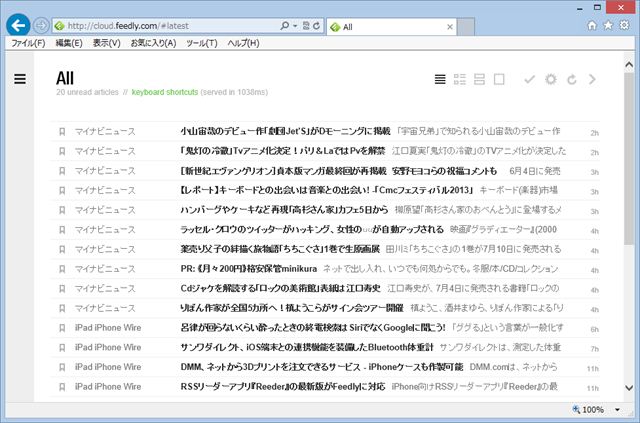The image size is (640, 423).
Task: Click the vertical scrollbar thumb
Action: (x=629, y=158)
